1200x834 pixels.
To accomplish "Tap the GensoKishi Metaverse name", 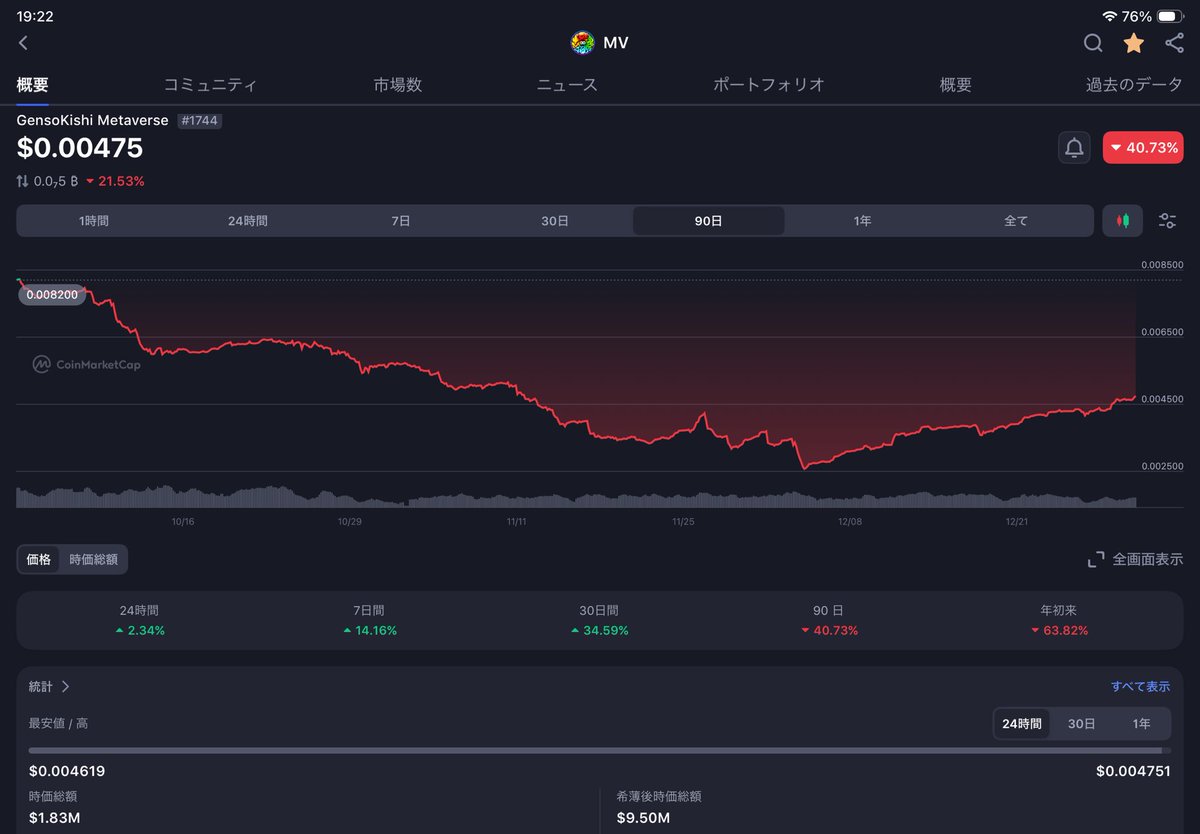I will pyautogui.click(x=93, y=120).
